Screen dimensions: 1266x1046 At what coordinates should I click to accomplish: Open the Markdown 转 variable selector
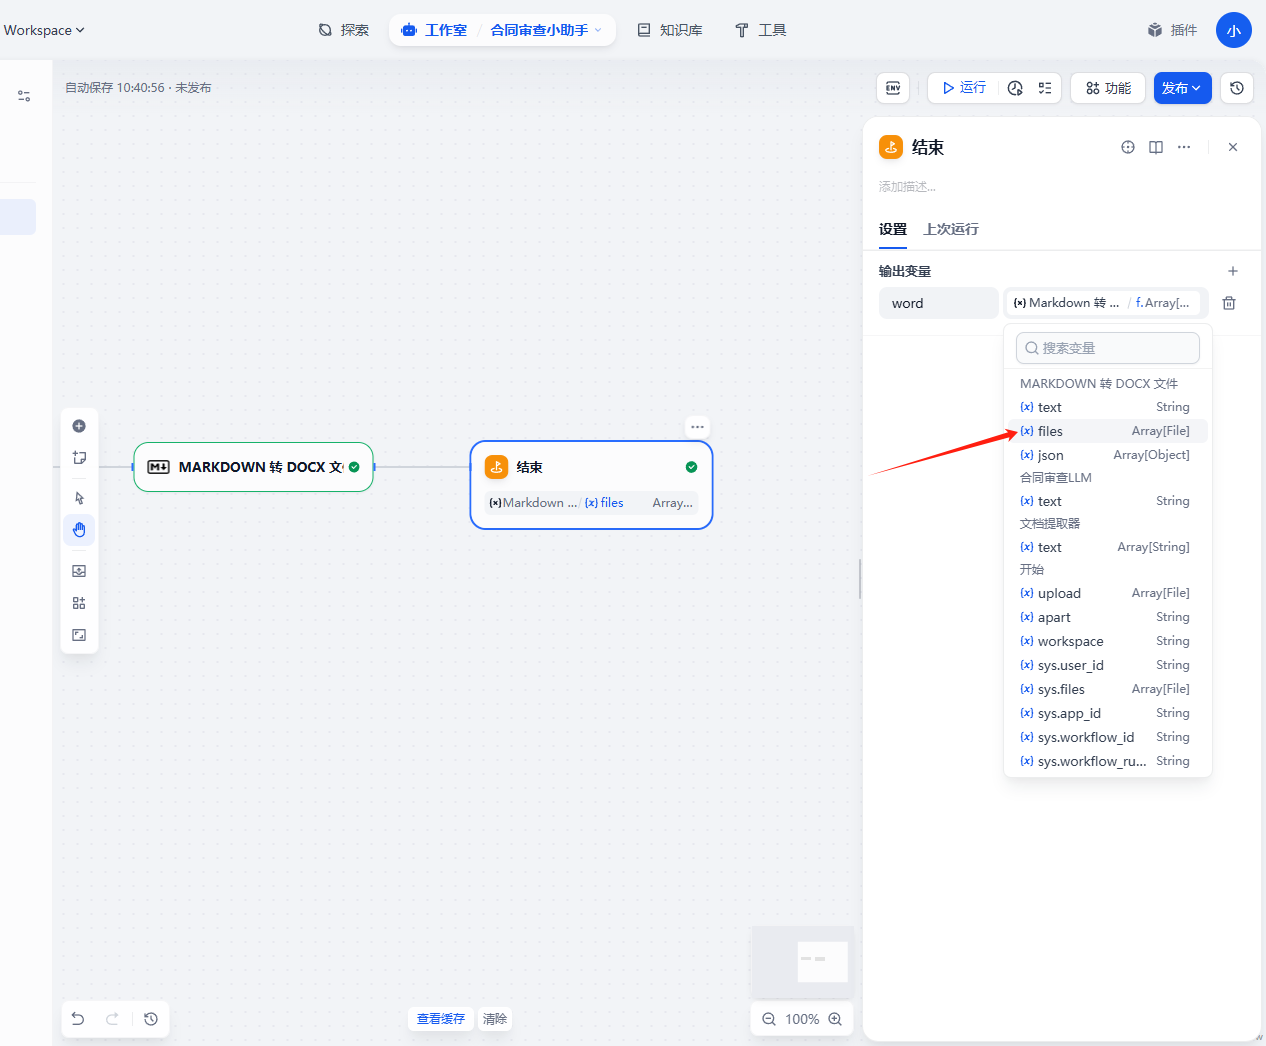coord(1106,303)
